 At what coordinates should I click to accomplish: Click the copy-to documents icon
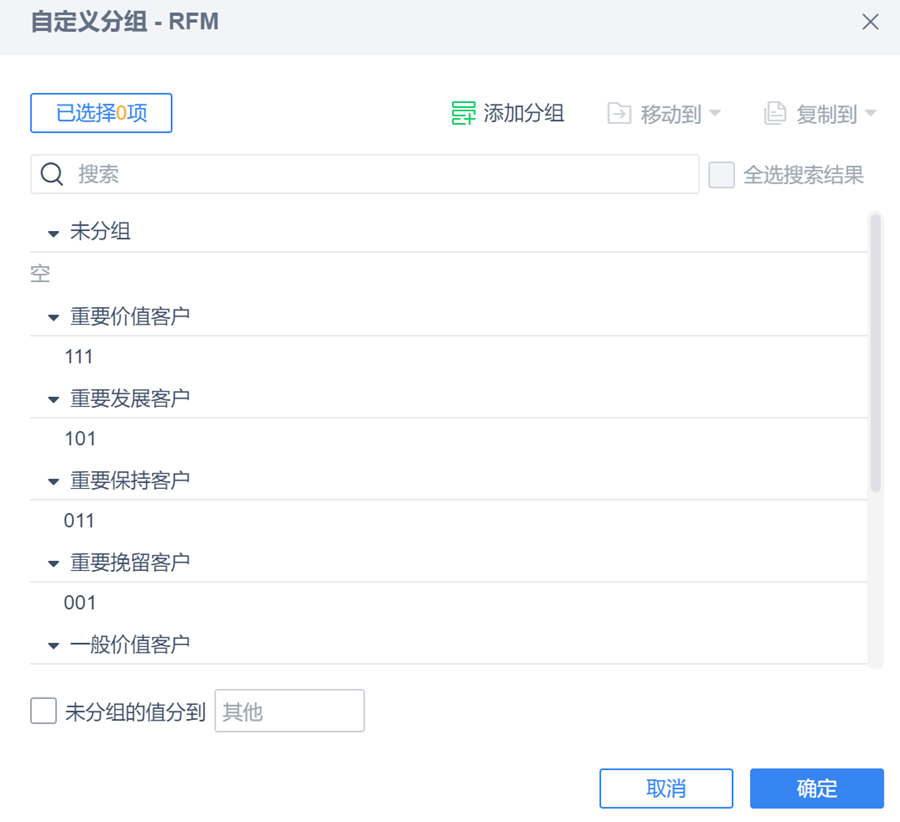(x=775, y=114)
